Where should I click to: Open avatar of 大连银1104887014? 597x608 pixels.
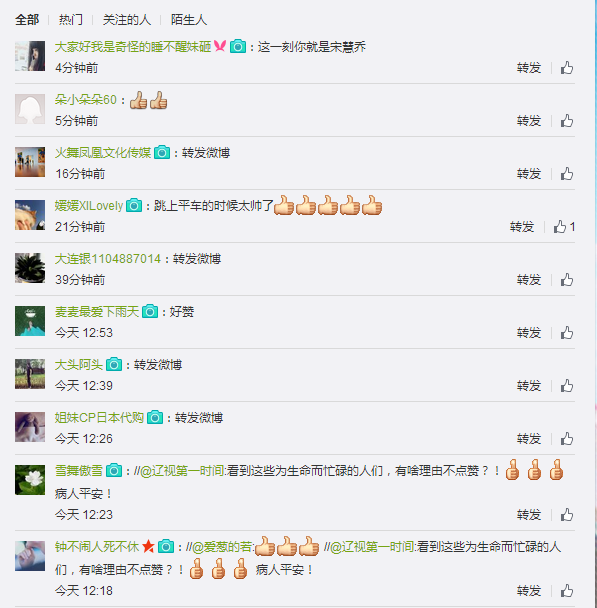(x=30, y=268)
